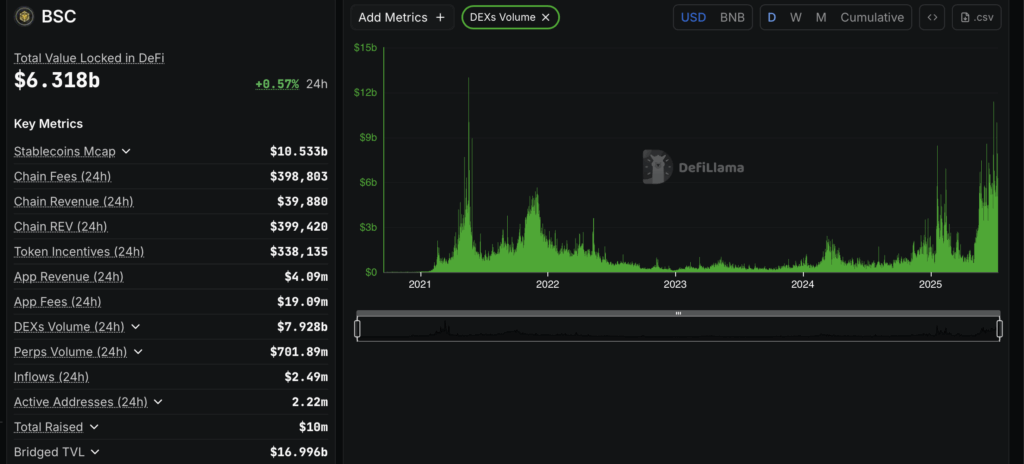Switch denomination to USD

tap(694, 18)
